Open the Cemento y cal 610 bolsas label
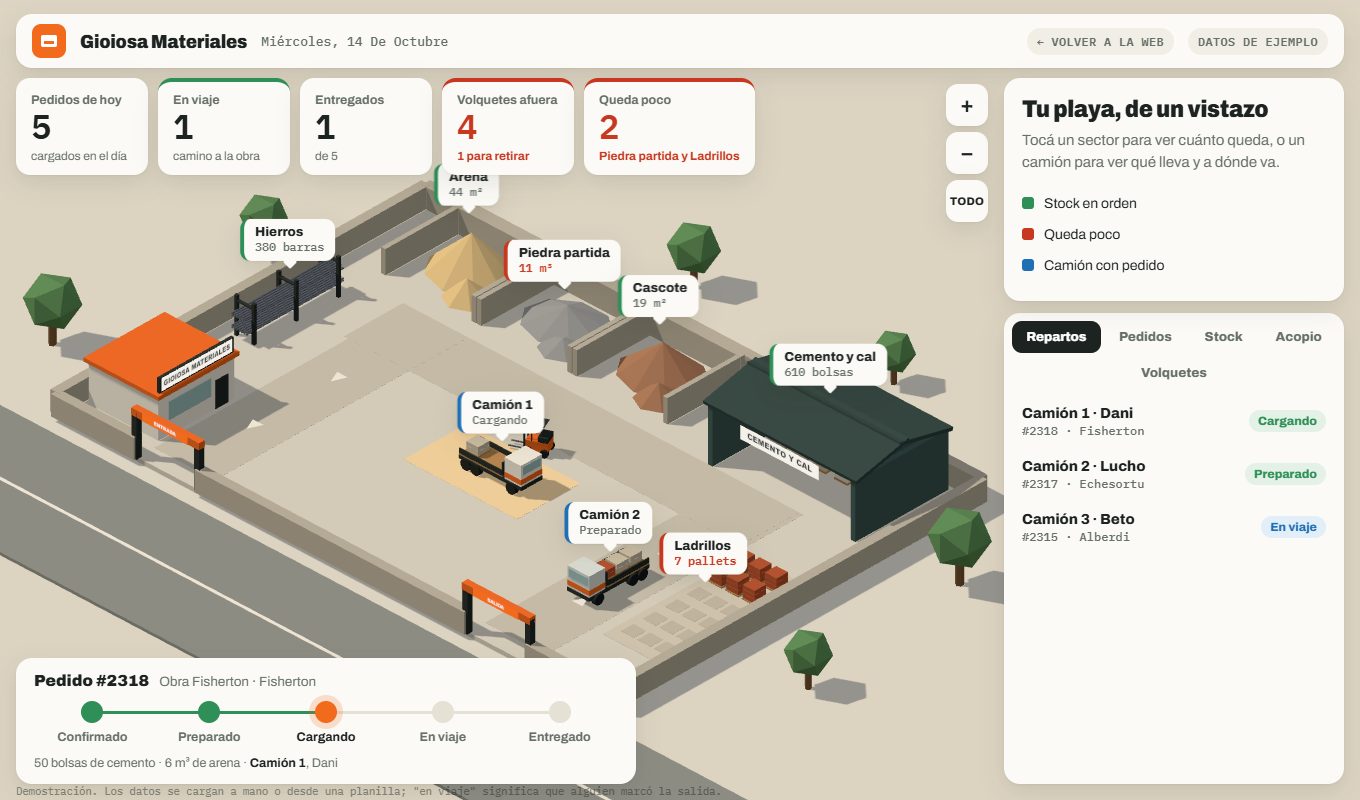Image resolution: width=1360 pixels, height=800 pixels. click(x=829, y=364)
